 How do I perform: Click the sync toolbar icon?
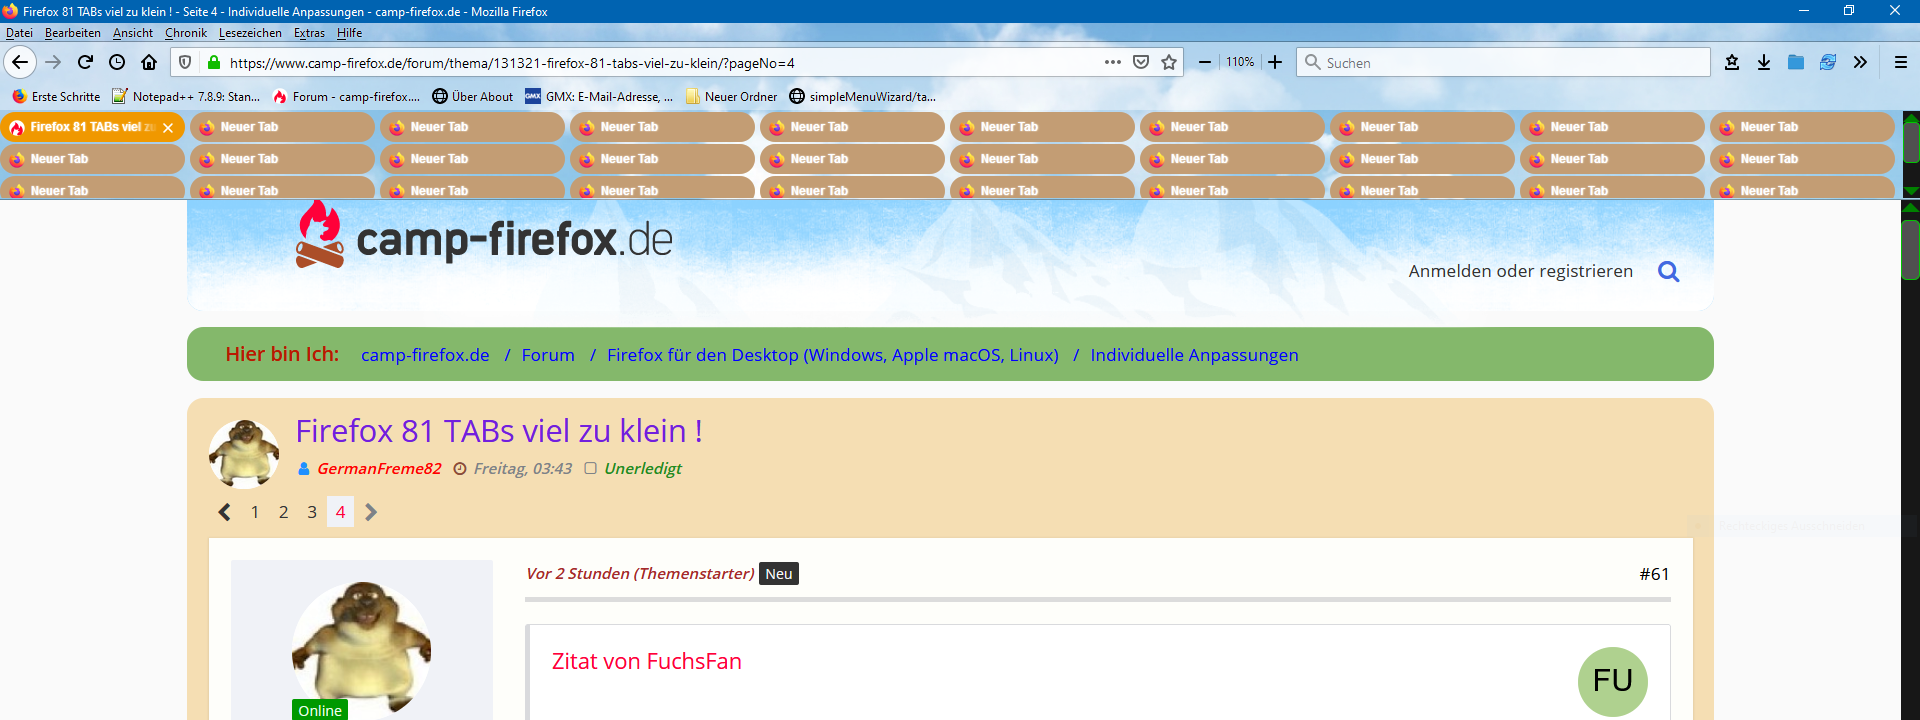pos(1828,62)
